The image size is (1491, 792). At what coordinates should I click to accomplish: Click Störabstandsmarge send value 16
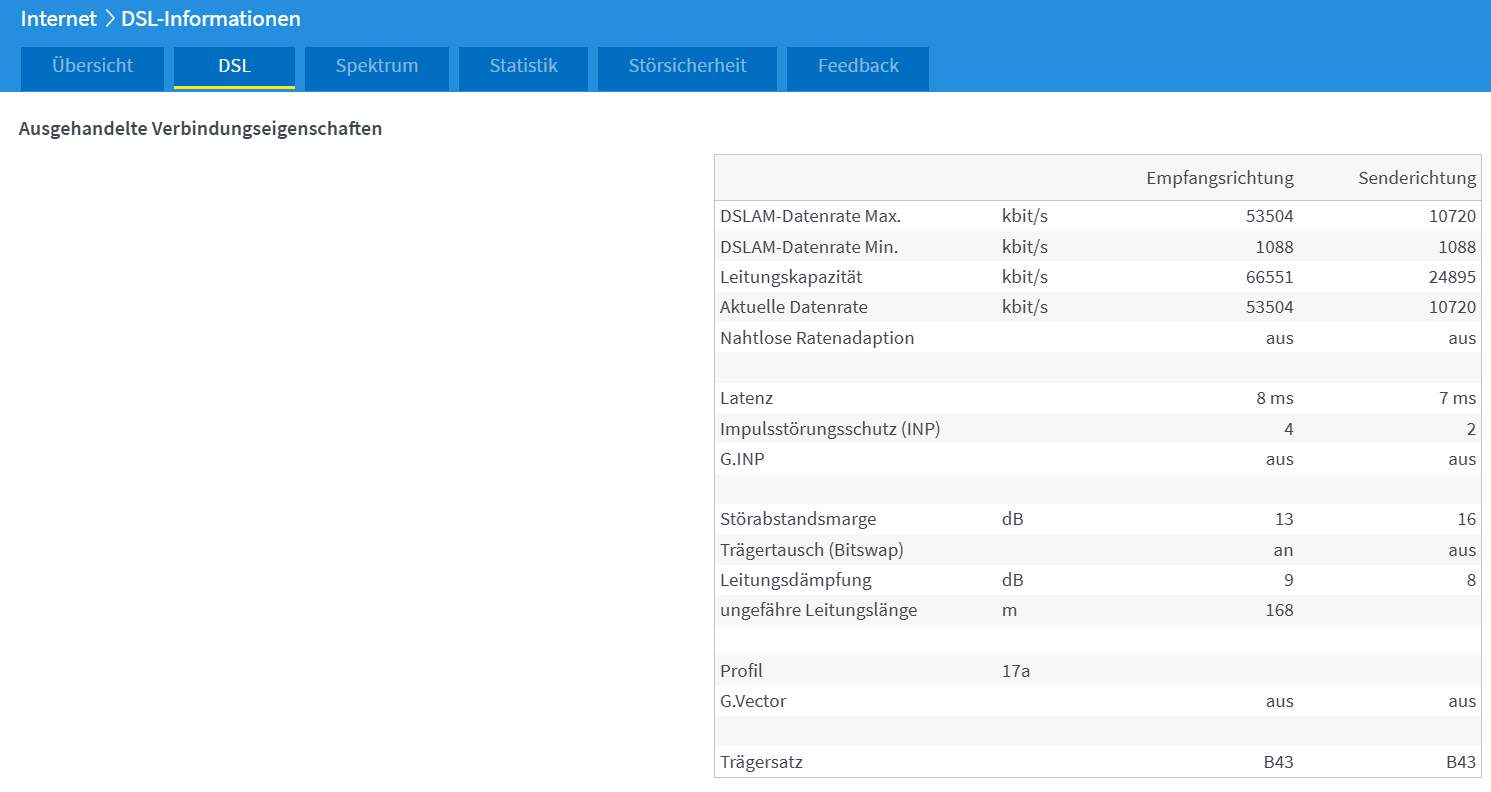[x=1466, y=519]
